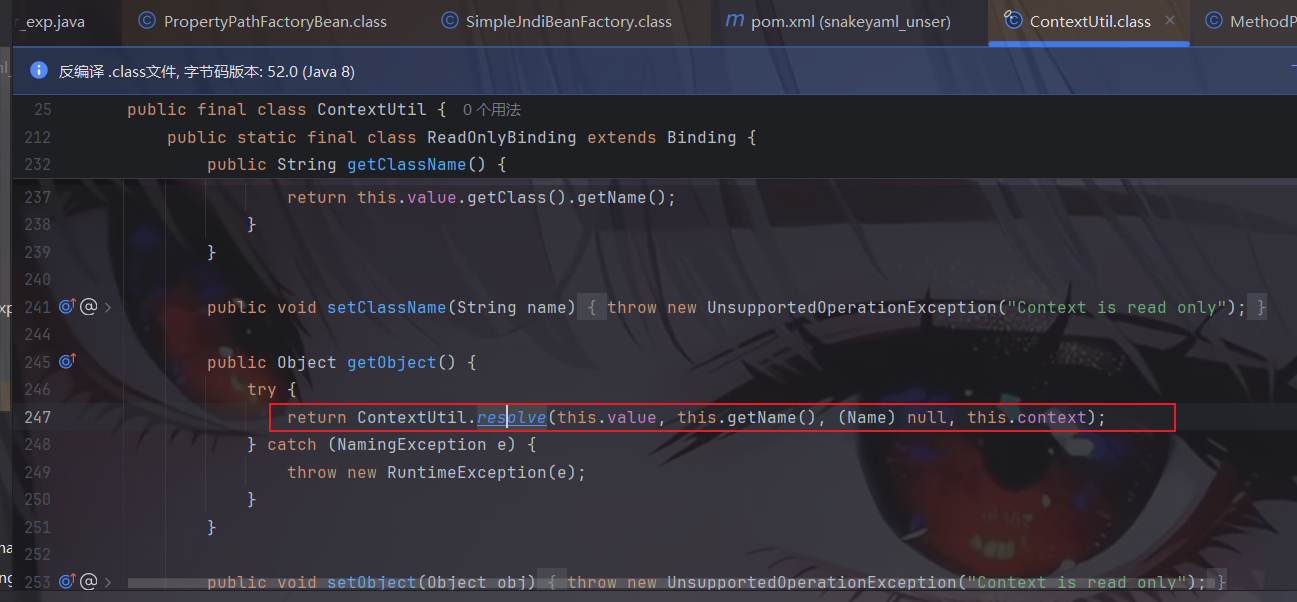Expand the folded setObject method using the gutter chevron

click(108, 581)
